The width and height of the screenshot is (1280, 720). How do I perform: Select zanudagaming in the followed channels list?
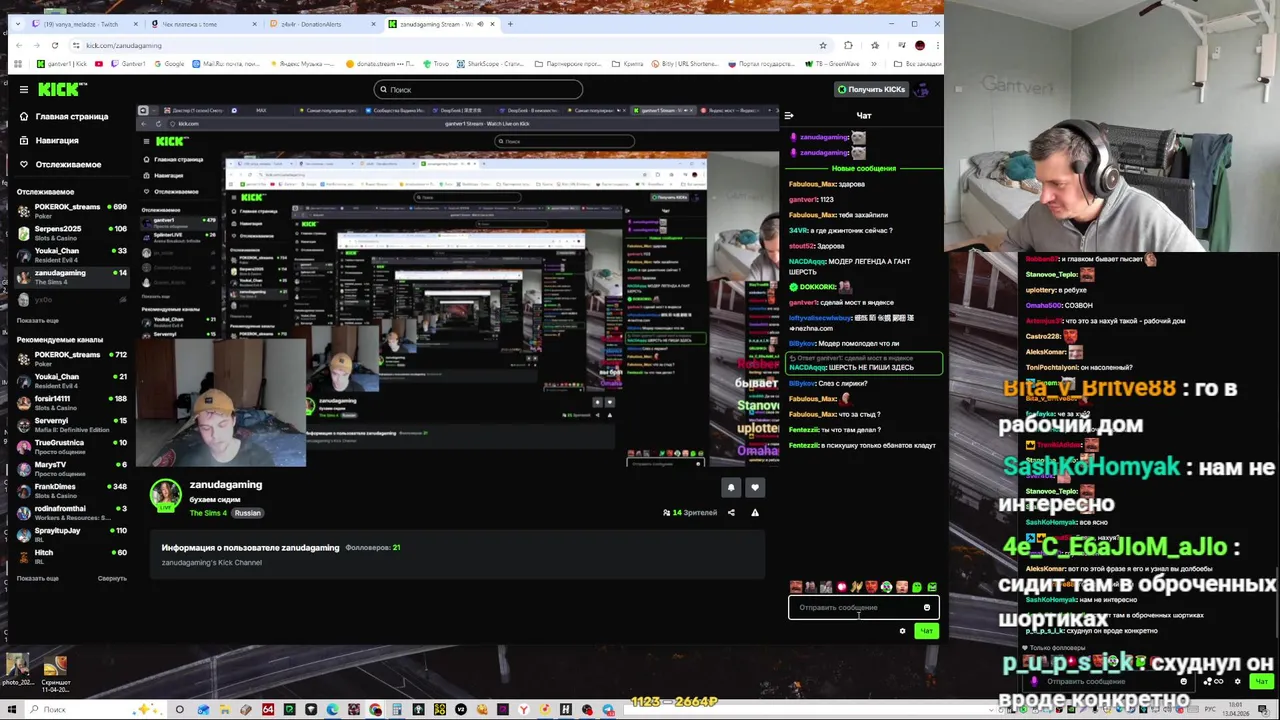[x=72, y=276]
